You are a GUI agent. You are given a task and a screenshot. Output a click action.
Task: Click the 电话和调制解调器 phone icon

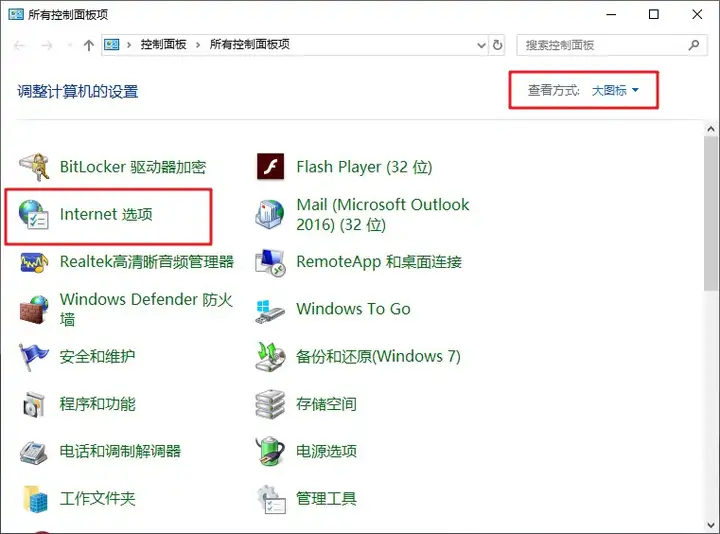(x=34, y=452)
